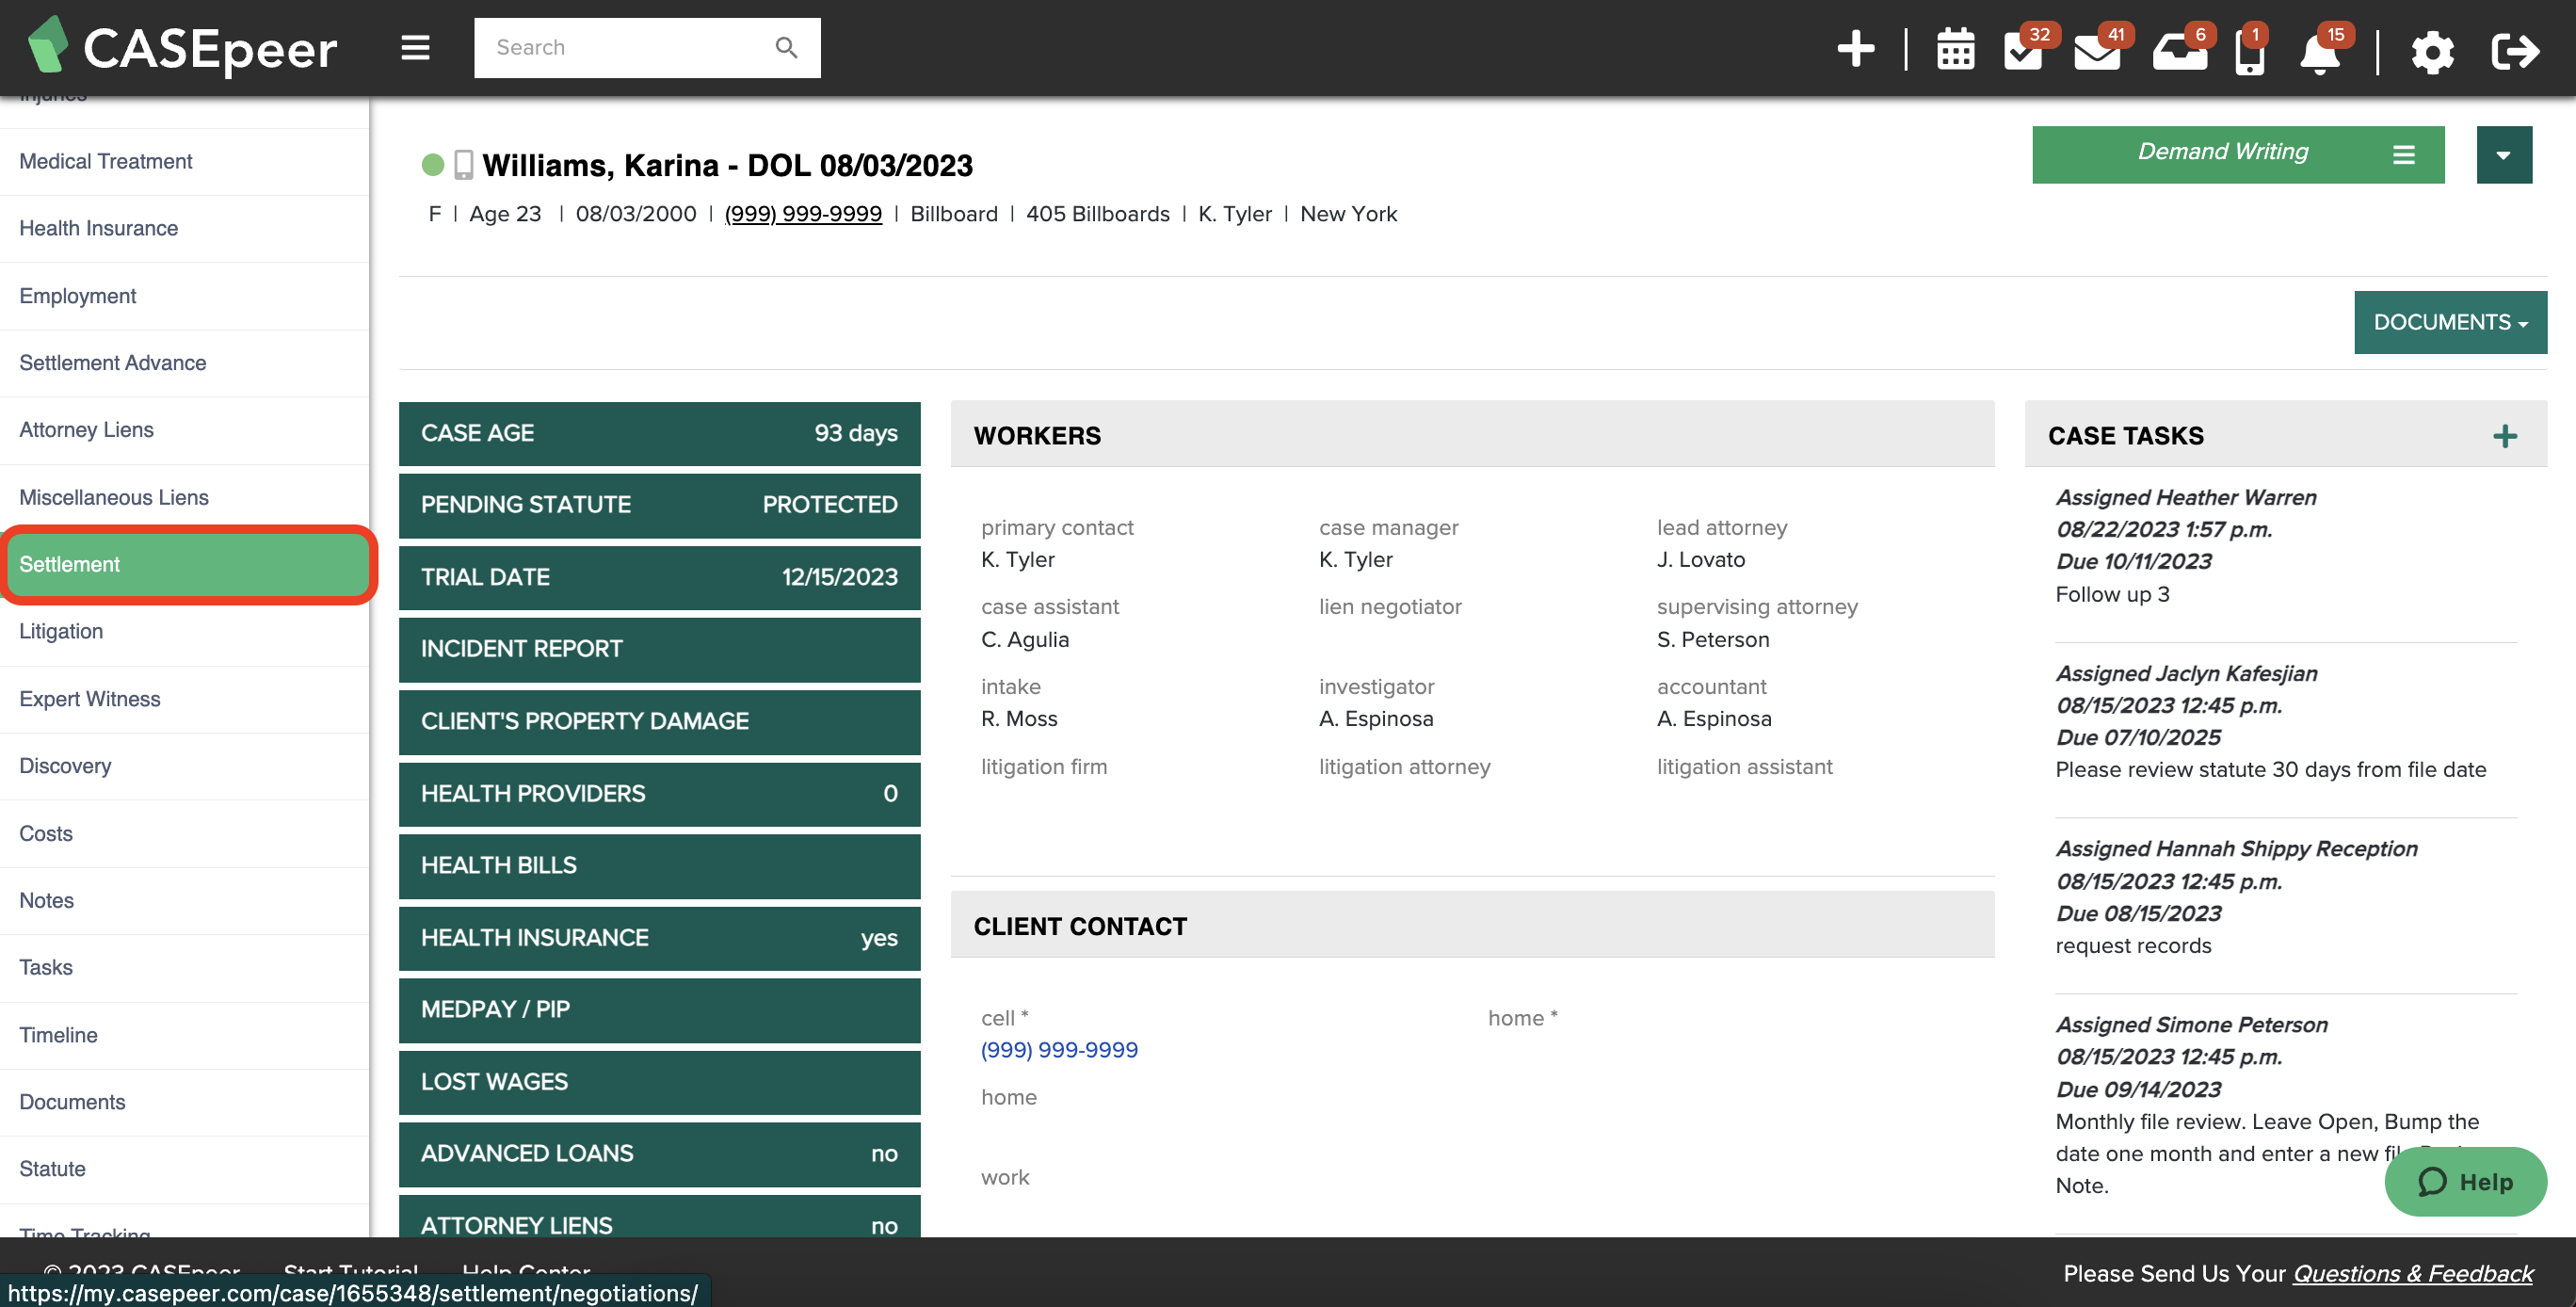Image resolution: width=2576 pixels, height=1307 pixels.
Task: Open the DOCUMENTS dropdown
Action: (2450, 322)
